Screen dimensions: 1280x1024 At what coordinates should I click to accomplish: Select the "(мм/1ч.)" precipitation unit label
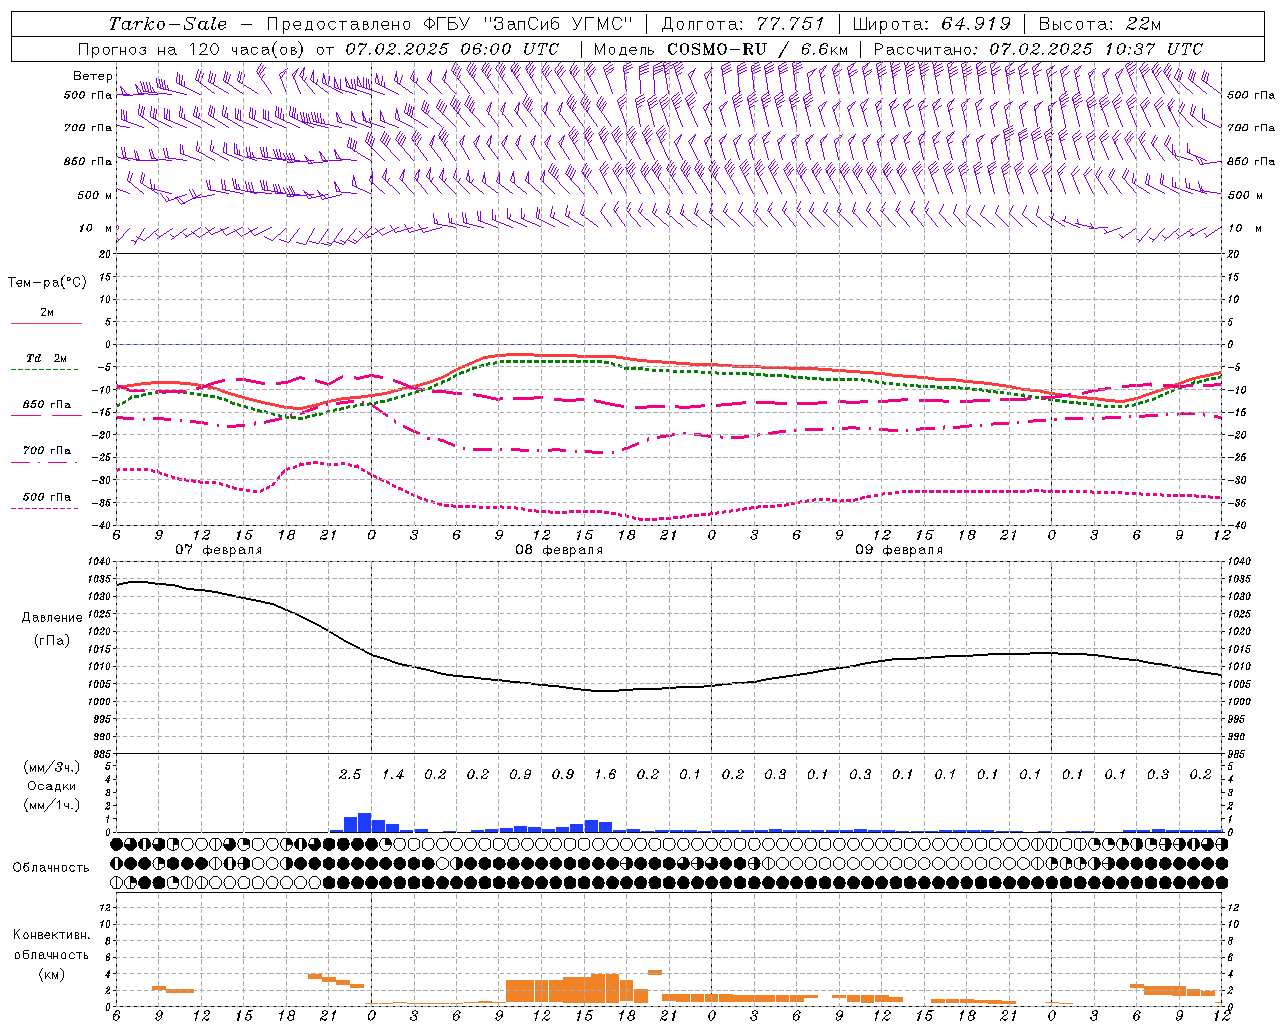52,805
